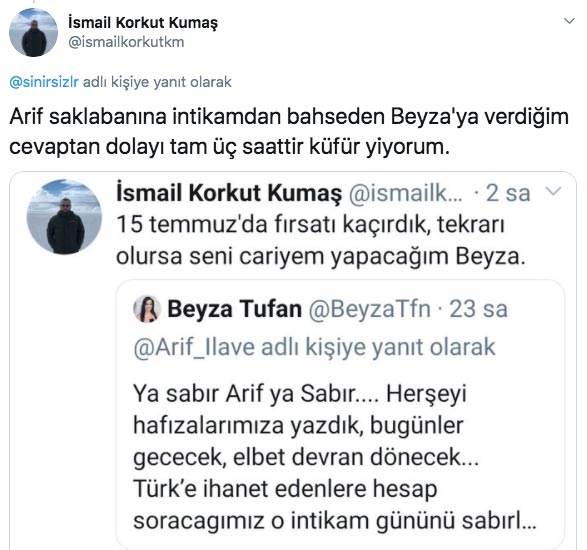Open the truncated @ismailk... handle in quote
This screenshot has height=550, width=587.
(x=405, y=193)
